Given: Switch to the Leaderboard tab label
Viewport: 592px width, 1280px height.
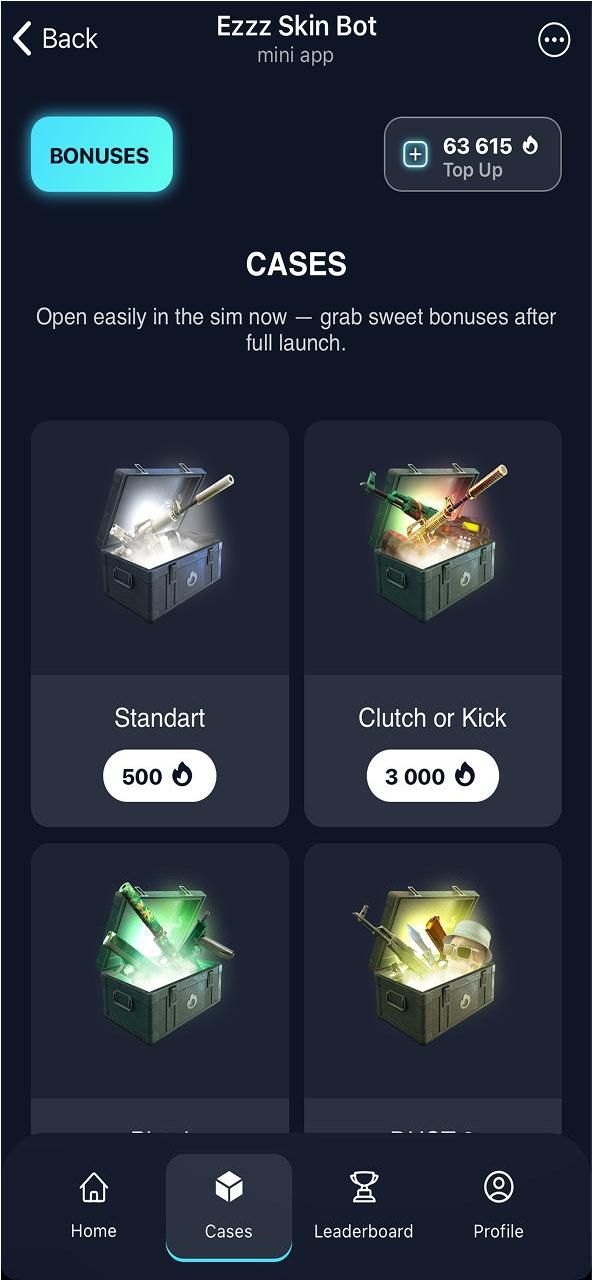Looking at the screenshot, I should (x=363, y=1232).
